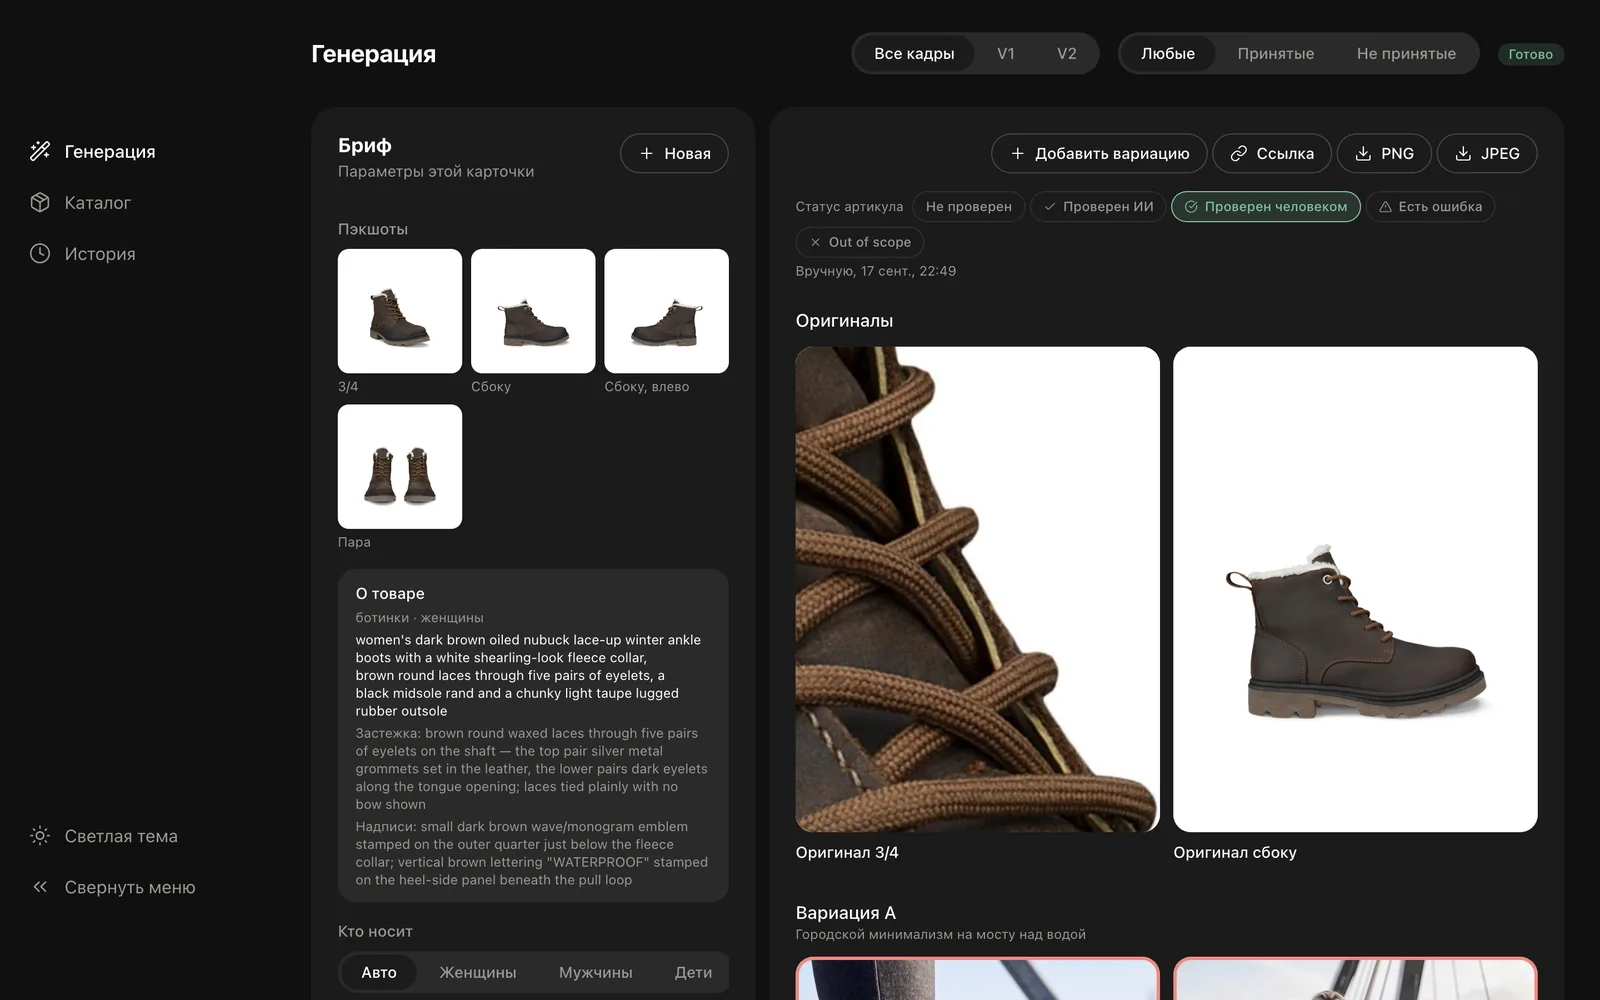This screenshot has height=1000, width=1600.
Task: Choose Авто for Кто носит
Action: click(379, 972)
